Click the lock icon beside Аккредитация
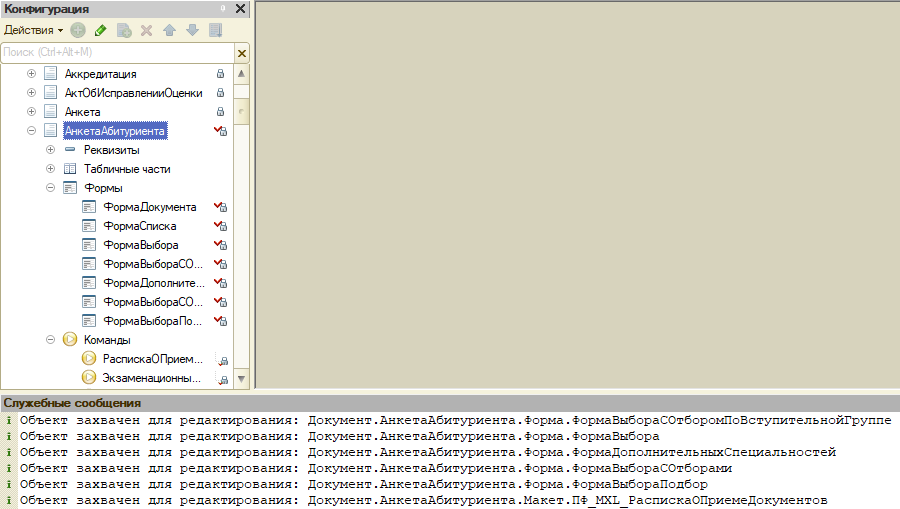 [220, 73]
